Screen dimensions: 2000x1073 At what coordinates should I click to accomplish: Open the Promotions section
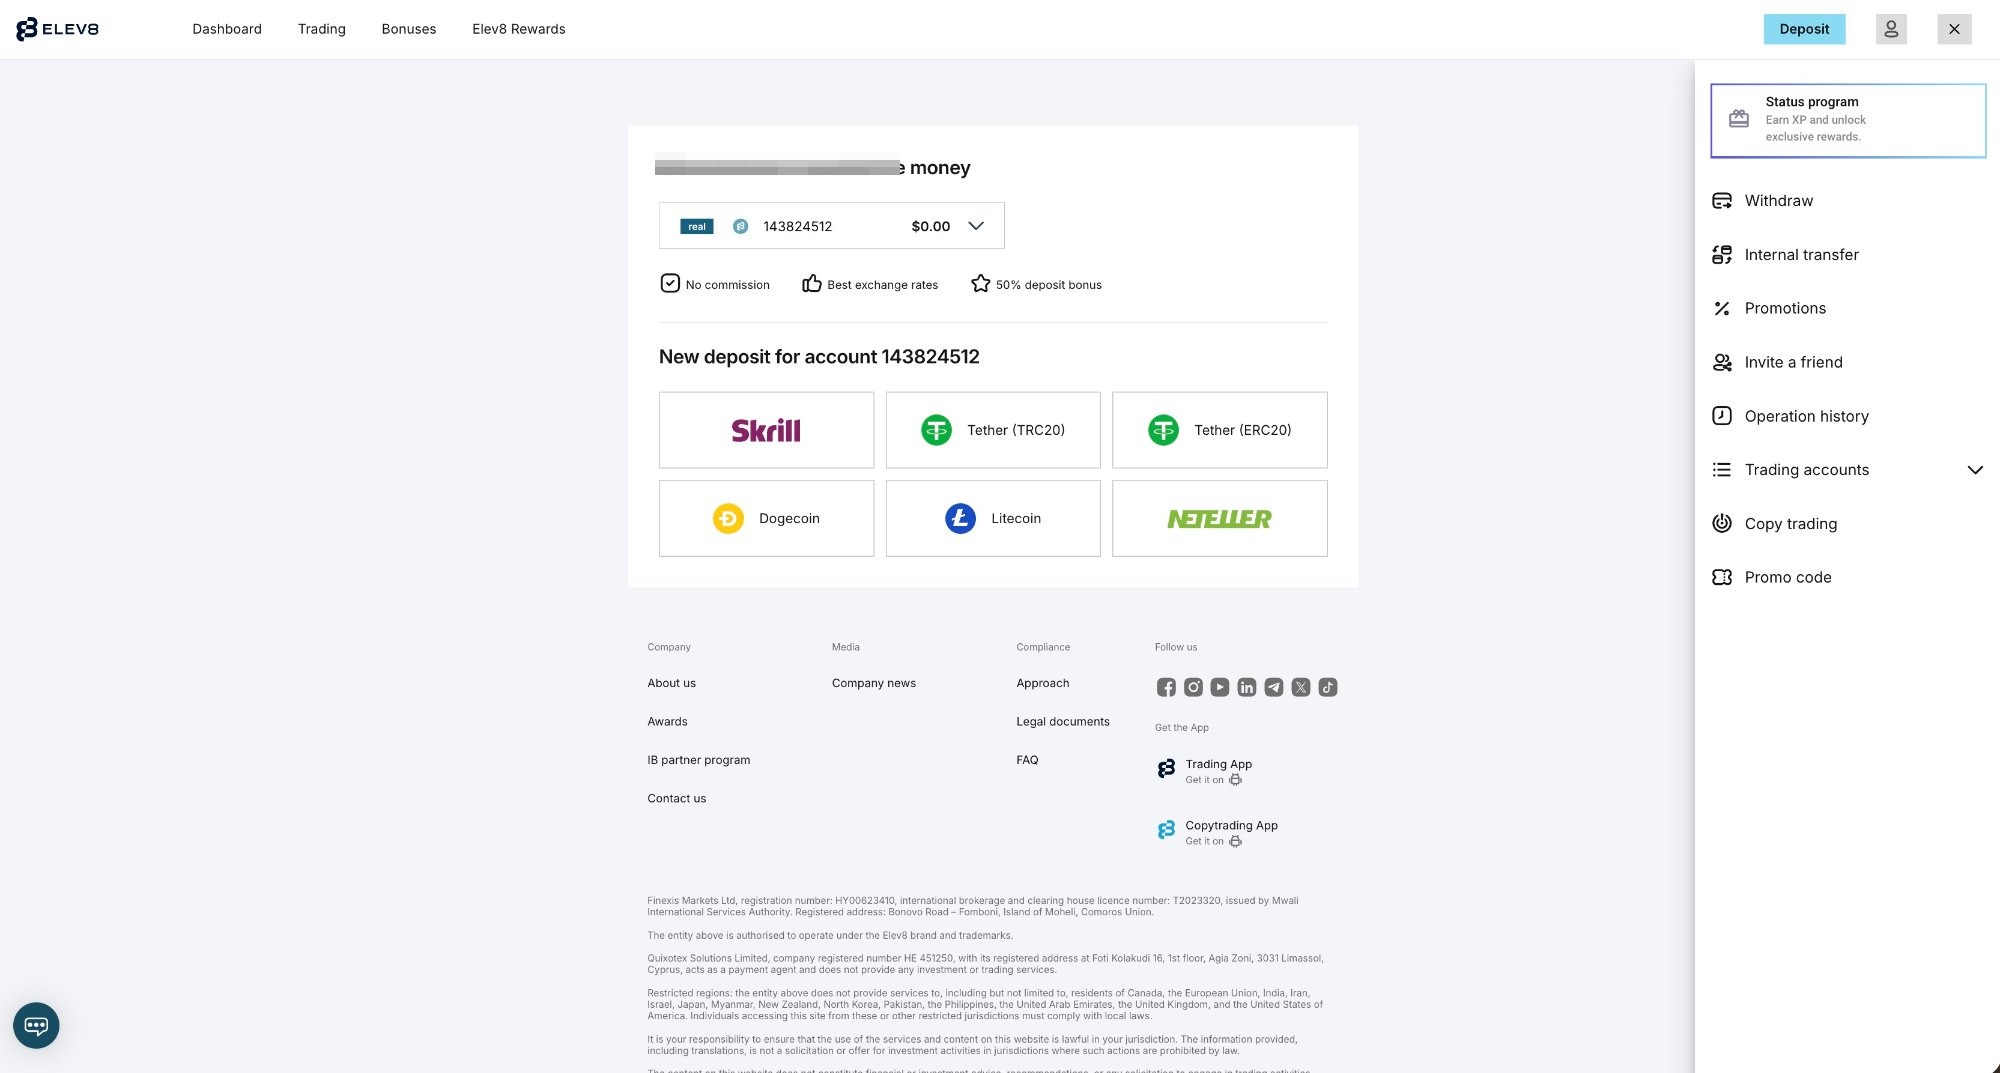[1785, 308]
